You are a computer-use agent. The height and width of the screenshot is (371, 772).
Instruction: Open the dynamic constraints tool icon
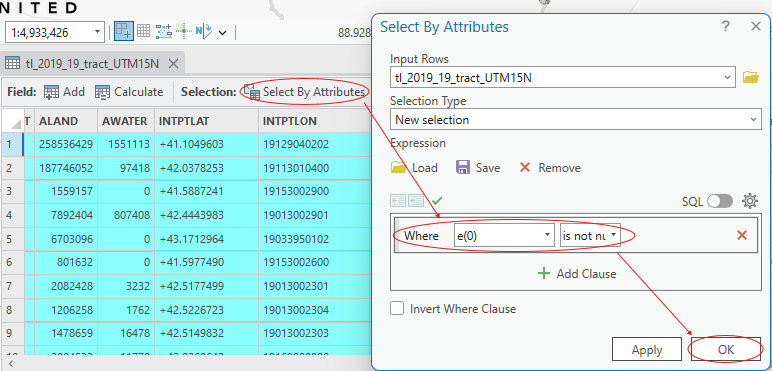point(163,32)
